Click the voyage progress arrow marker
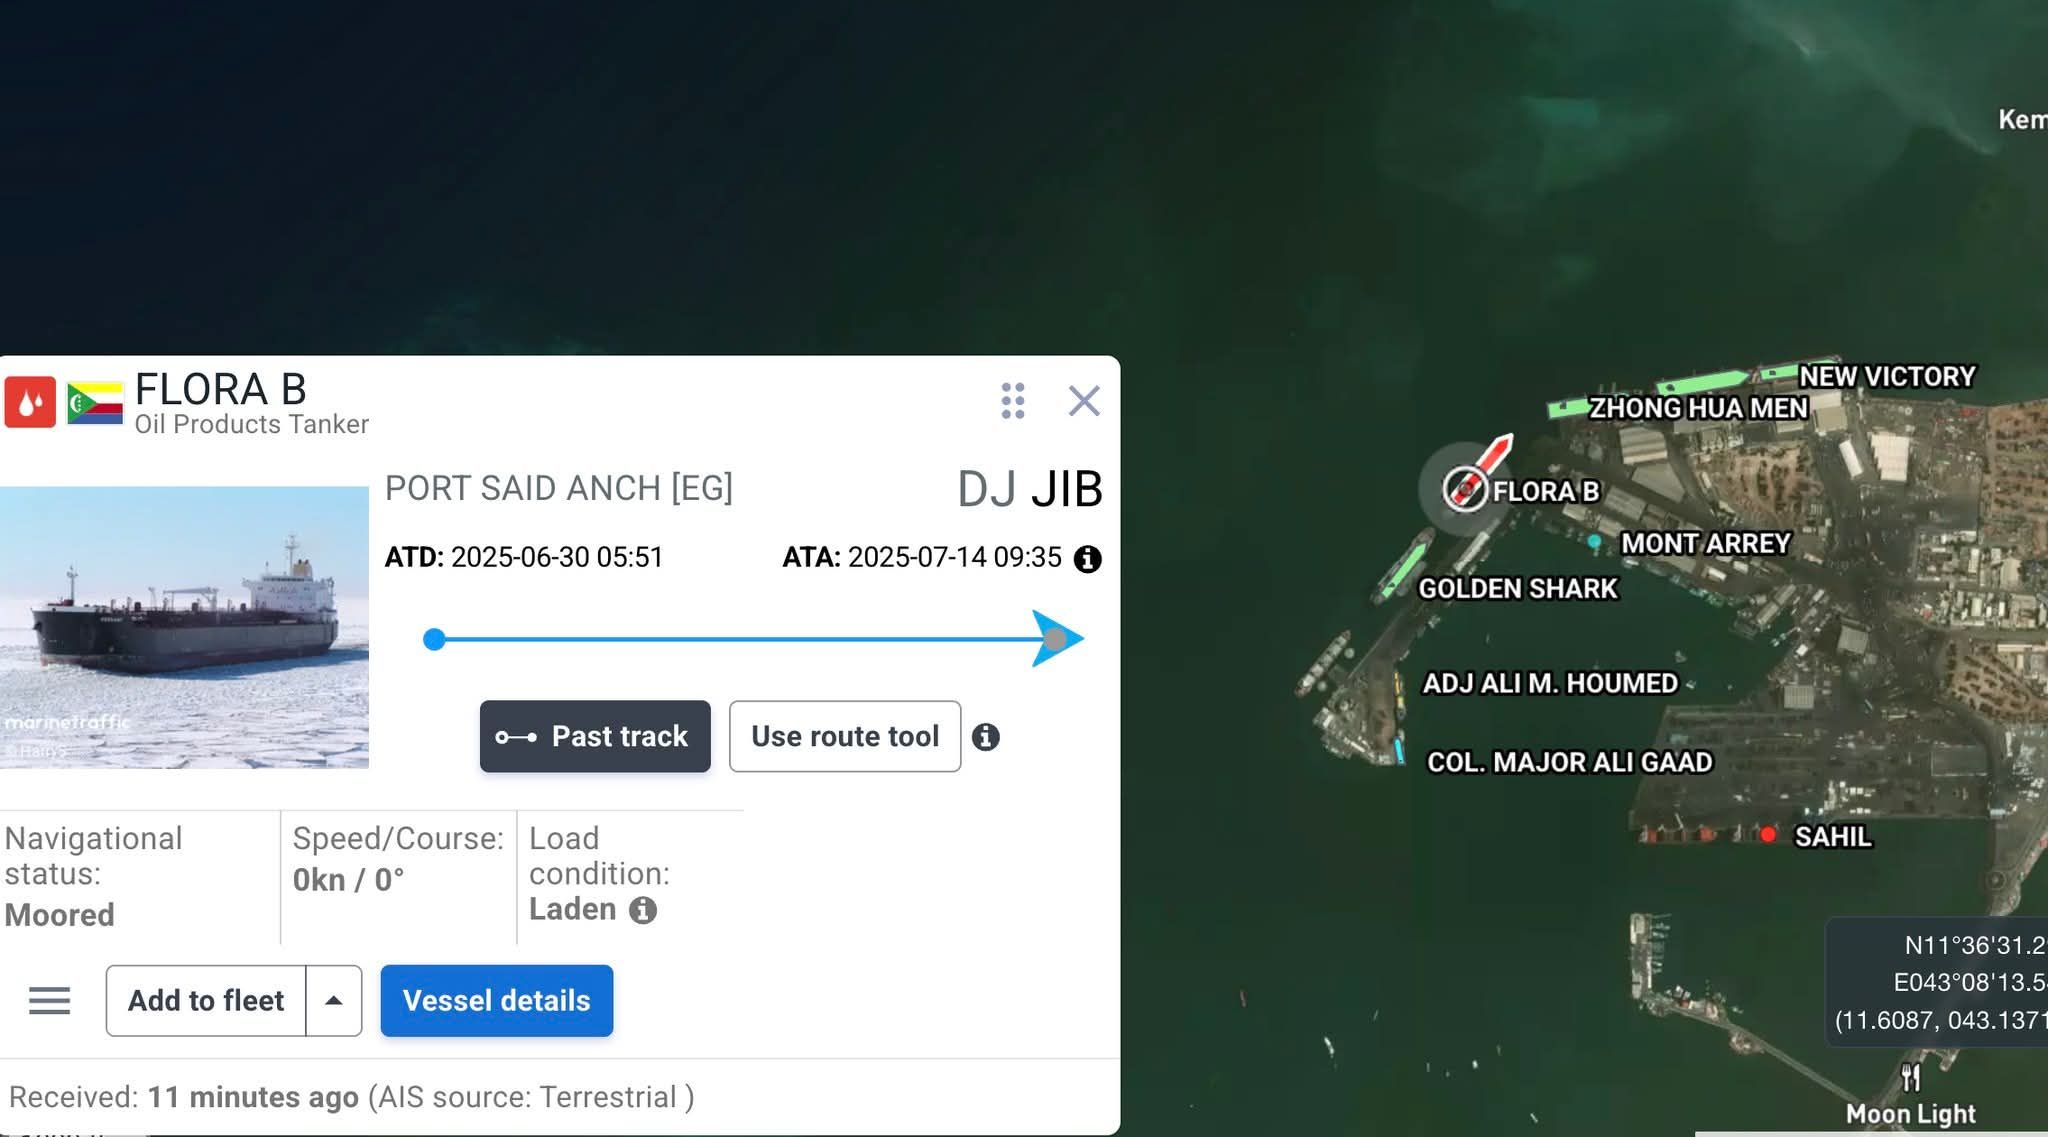The height and width of the screenshot is (1137, 2048). (x=1057, y=639)
